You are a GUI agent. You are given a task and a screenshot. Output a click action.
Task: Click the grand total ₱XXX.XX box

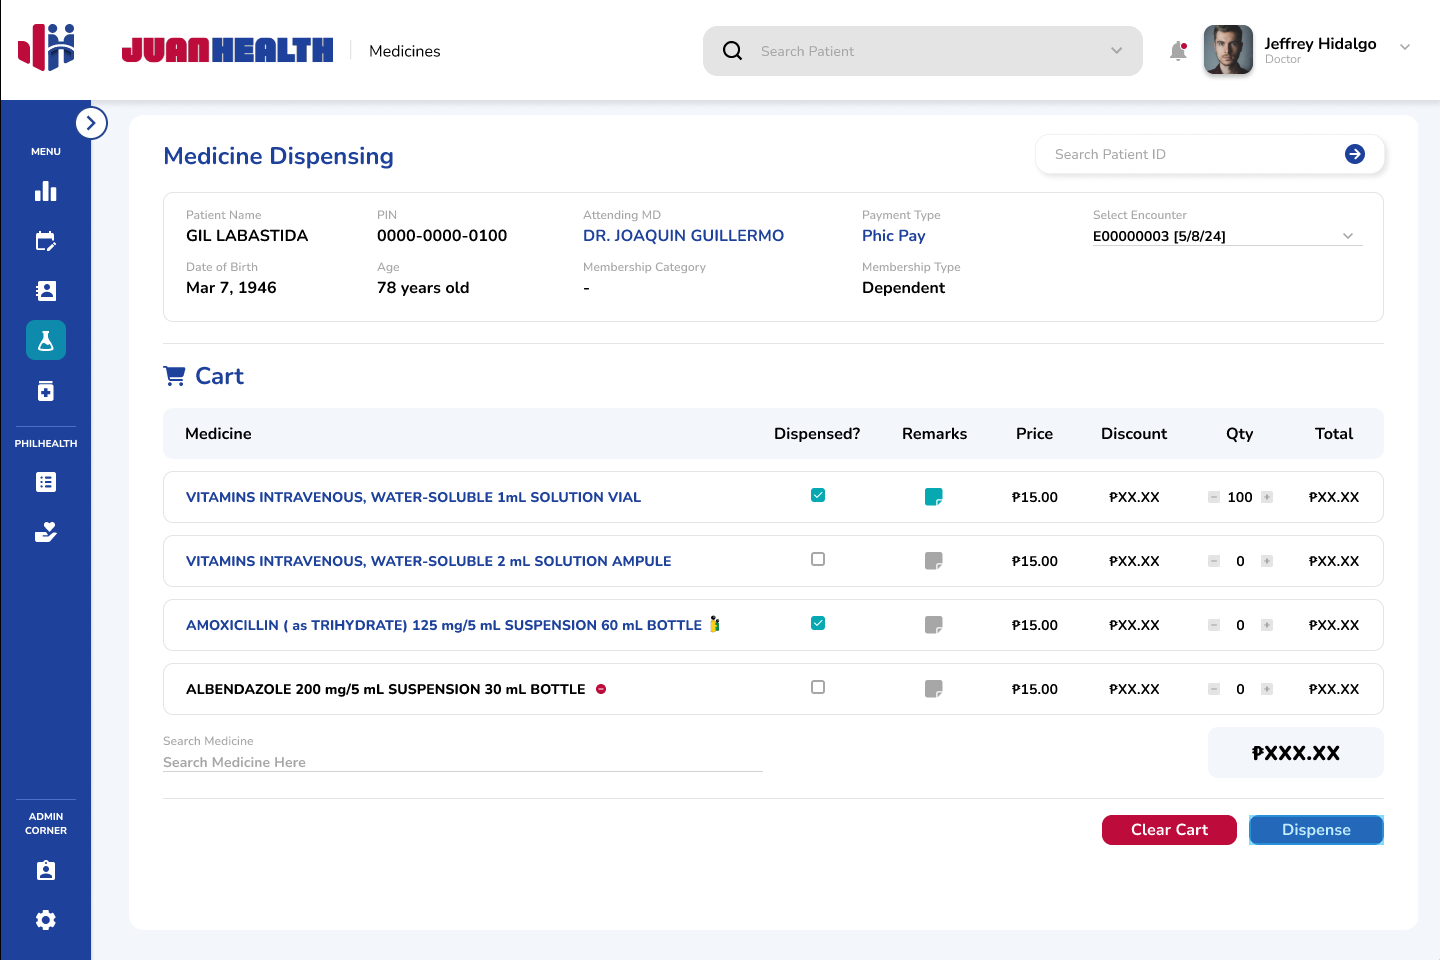(1295, 753)
